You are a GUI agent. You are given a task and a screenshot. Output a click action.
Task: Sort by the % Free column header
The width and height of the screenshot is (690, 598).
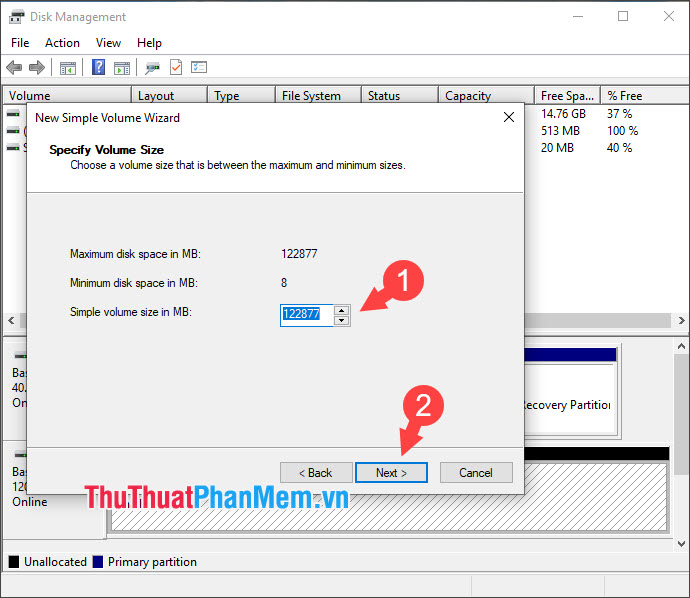point(645,95)
